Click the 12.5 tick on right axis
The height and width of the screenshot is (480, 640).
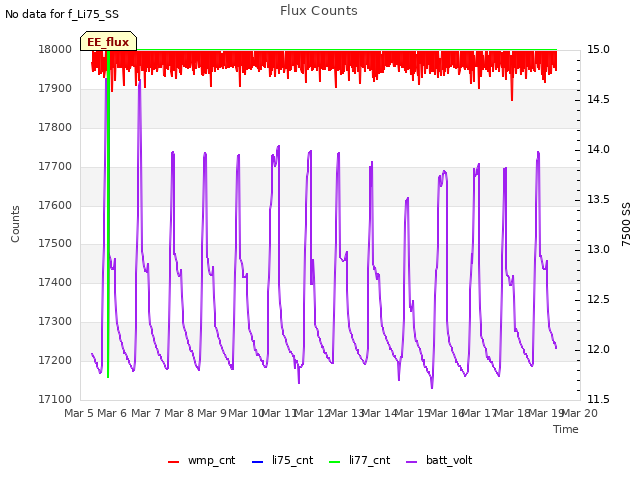click(x=598, y=299)
